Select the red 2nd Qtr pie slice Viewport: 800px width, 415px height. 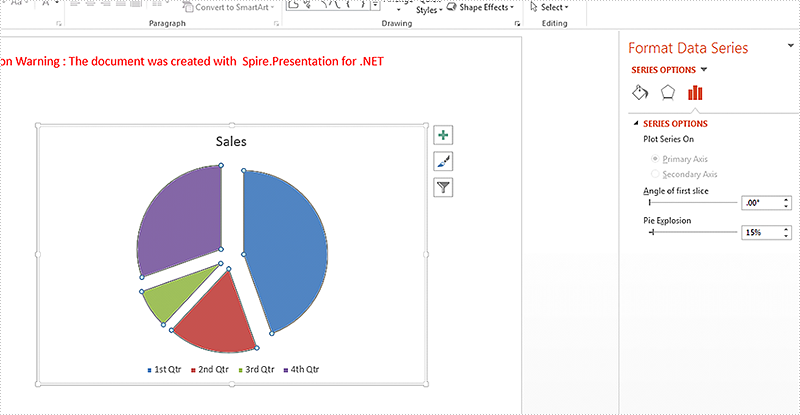219,319
